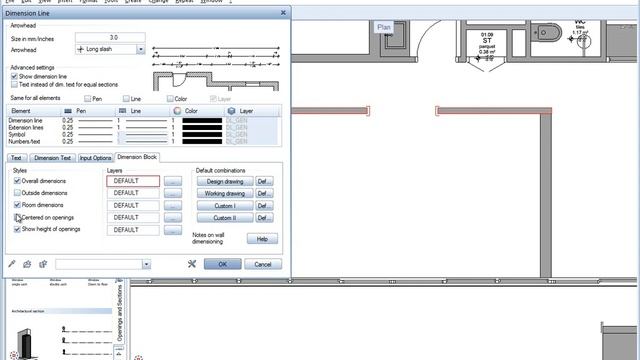
Task: Click the tools icon next to OK
Action: tap(192, 264)
